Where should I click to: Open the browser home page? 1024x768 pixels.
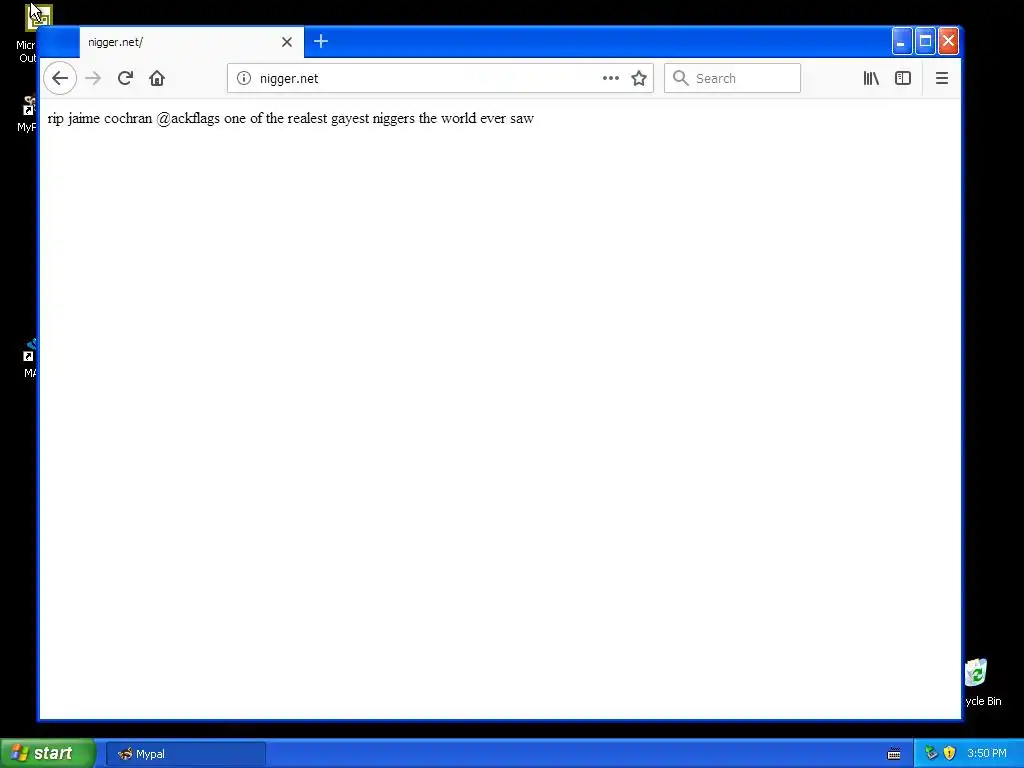[157, 78]
